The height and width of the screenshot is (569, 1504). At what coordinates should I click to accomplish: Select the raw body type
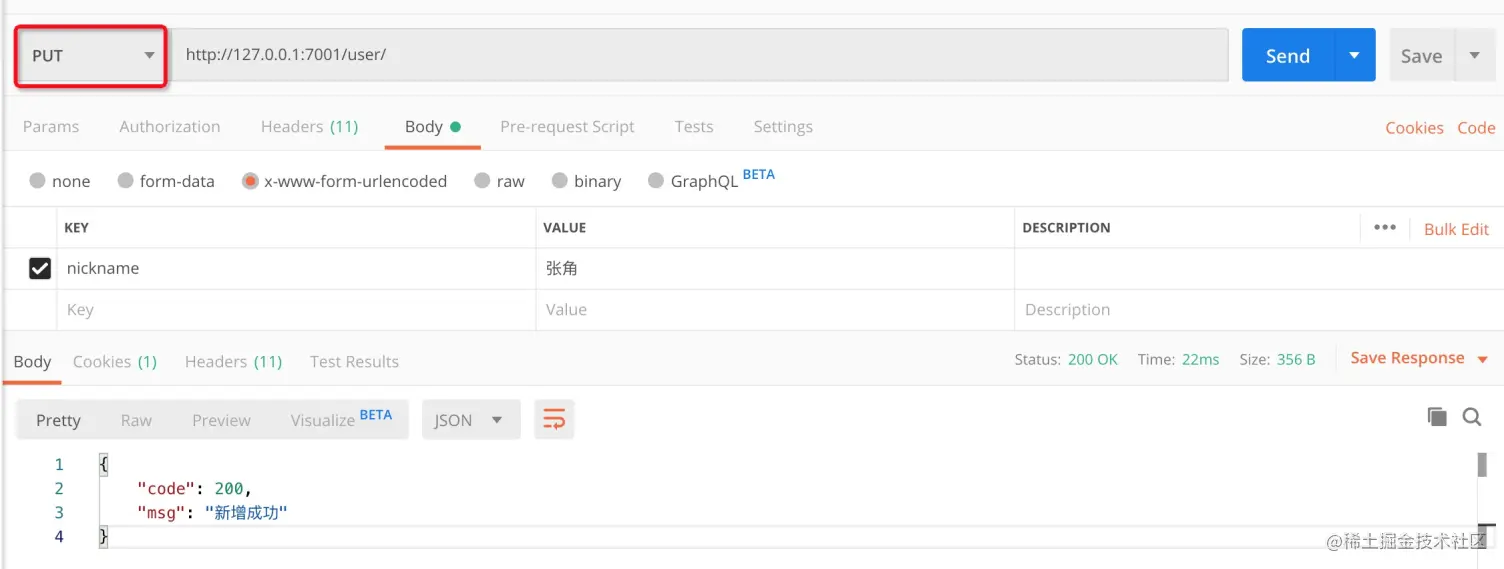pyautogui.click(x=499, y=181)
